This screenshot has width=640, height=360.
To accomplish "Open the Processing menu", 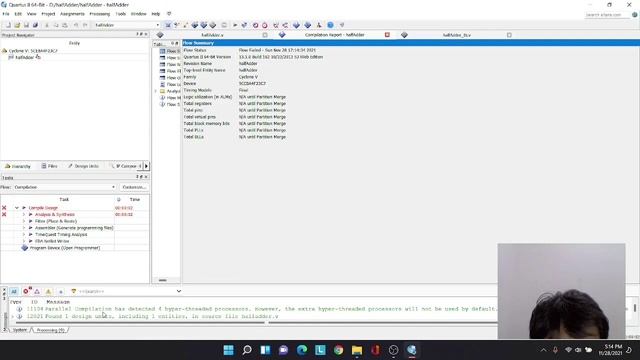I will 100,14.
